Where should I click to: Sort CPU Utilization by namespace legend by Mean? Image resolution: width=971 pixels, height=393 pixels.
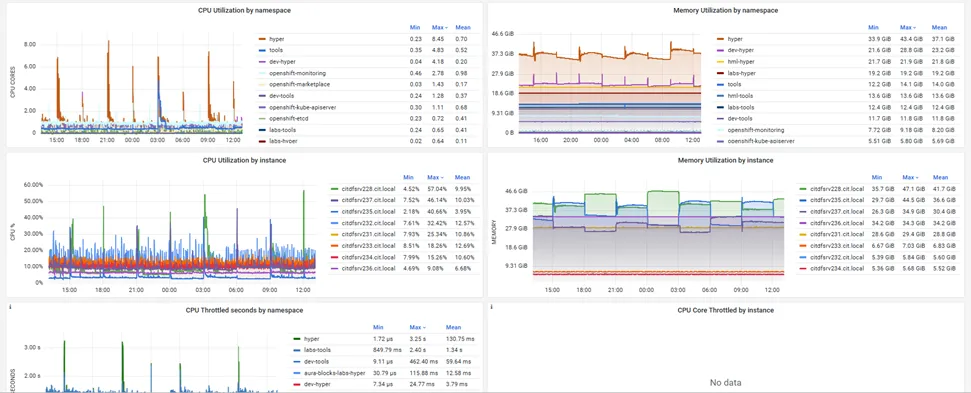tap(463, 27)
